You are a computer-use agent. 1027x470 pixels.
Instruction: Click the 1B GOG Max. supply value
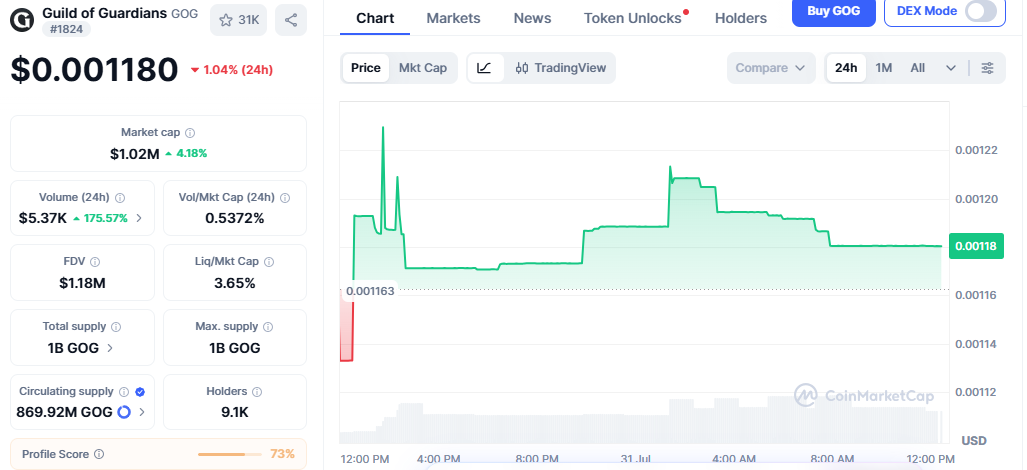[234, 348]
